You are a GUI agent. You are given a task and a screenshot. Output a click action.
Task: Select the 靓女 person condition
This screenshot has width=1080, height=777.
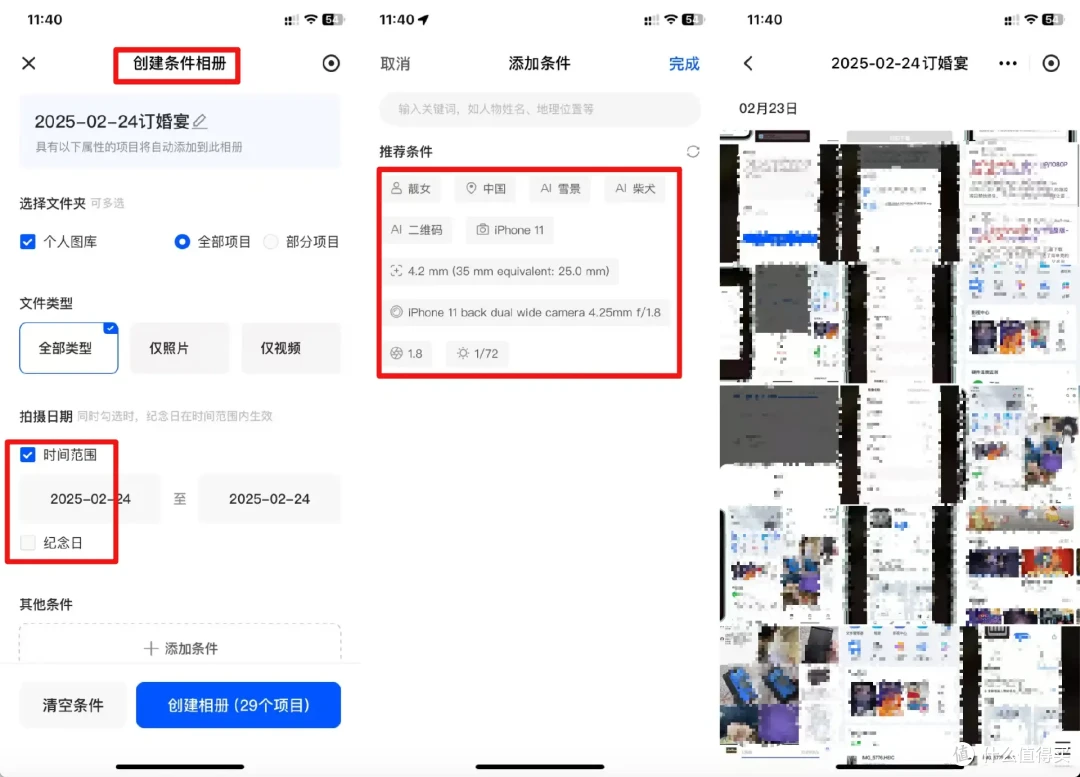coord(411,189)
